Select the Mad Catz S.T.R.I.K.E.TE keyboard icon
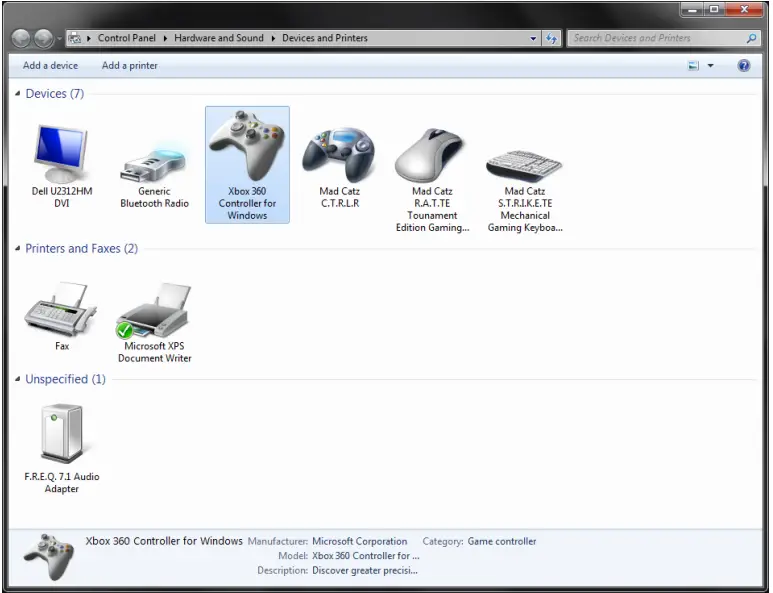Image resolution: width=773 pixels, height=593 pixels. point(524,166)
